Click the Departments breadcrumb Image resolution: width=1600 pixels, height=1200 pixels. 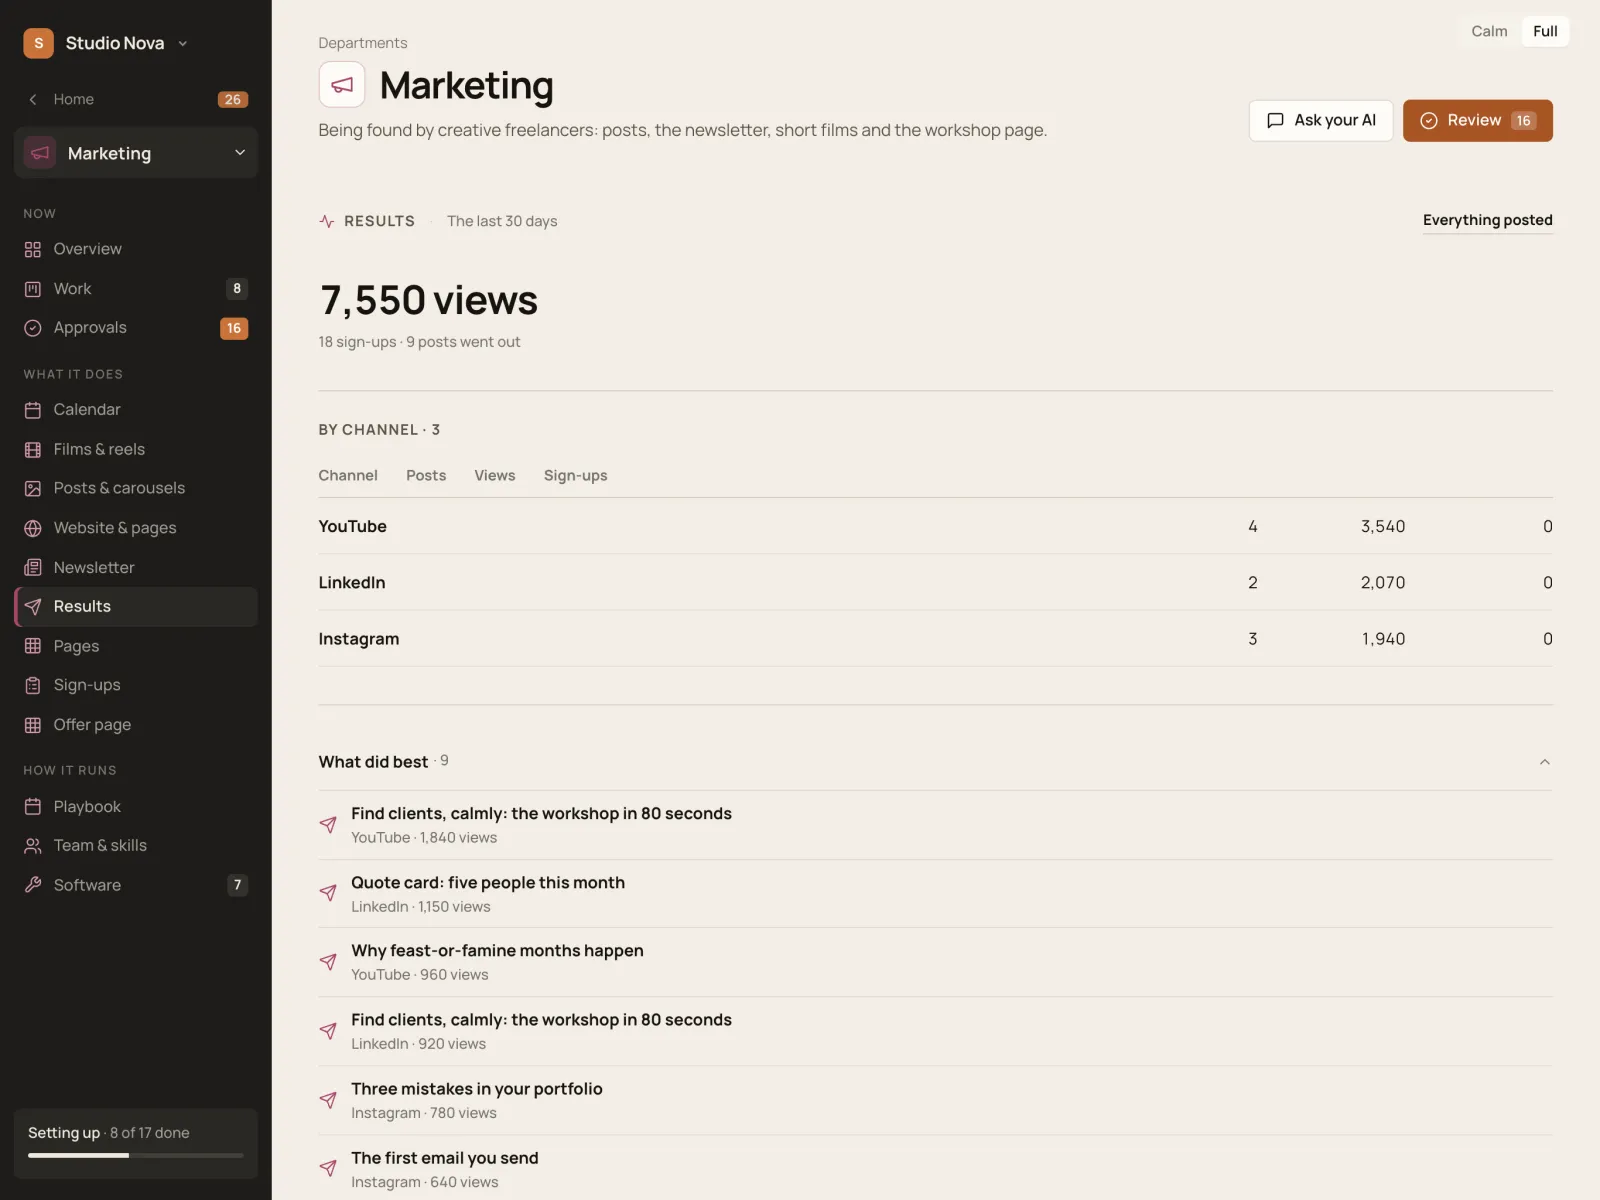click(363, 43)
